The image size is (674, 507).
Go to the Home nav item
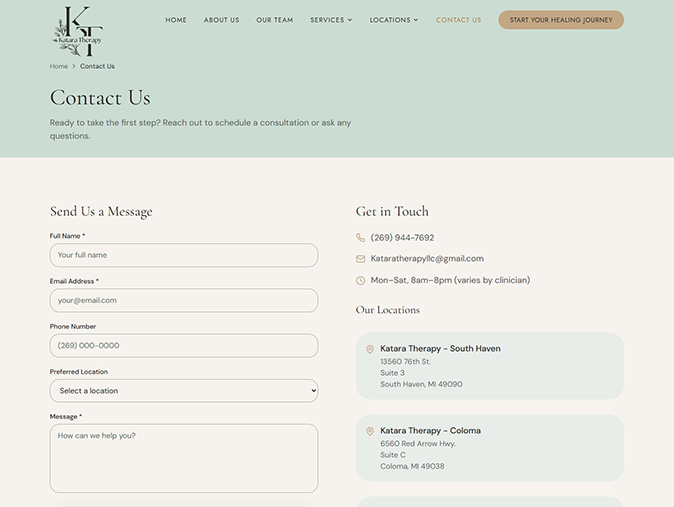point(176,20)
